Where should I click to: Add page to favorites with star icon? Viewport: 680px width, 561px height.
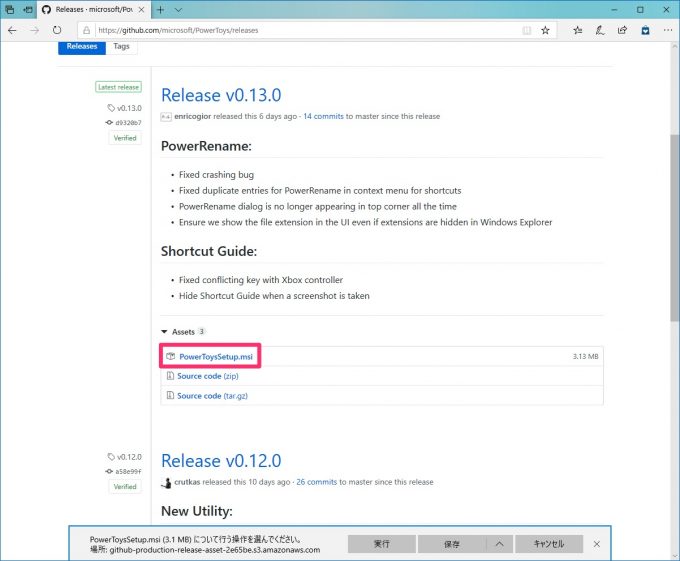tap(545, 30)
